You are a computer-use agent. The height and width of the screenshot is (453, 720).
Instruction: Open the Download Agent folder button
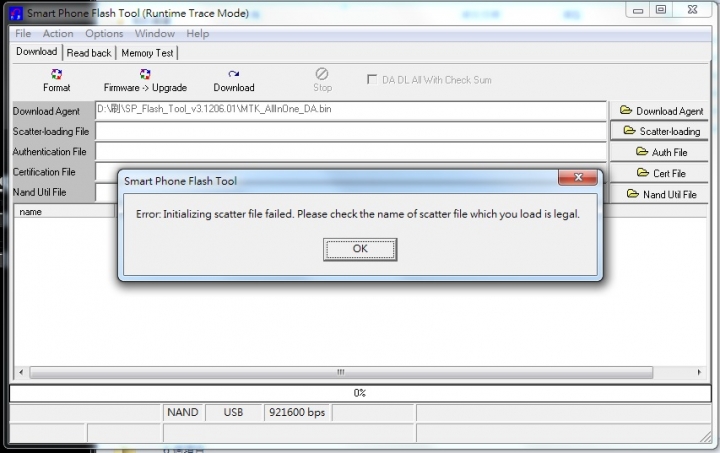[659, 111]
